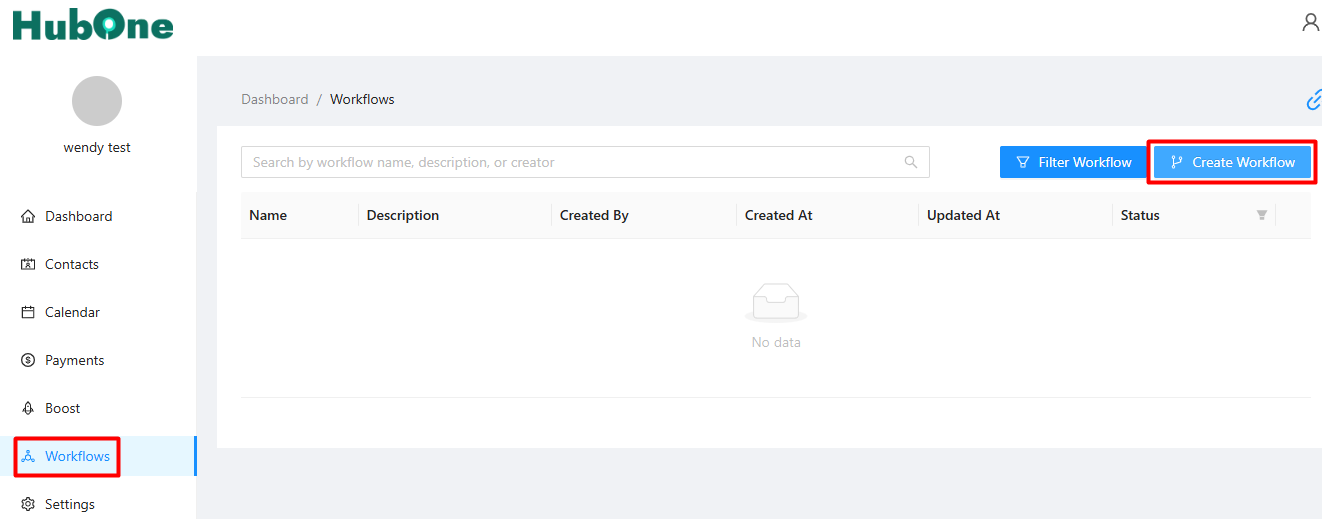Screen dimensions: 1322x519
Task: Click the link icon beside breadcrumb
Action: (1314, 99)
